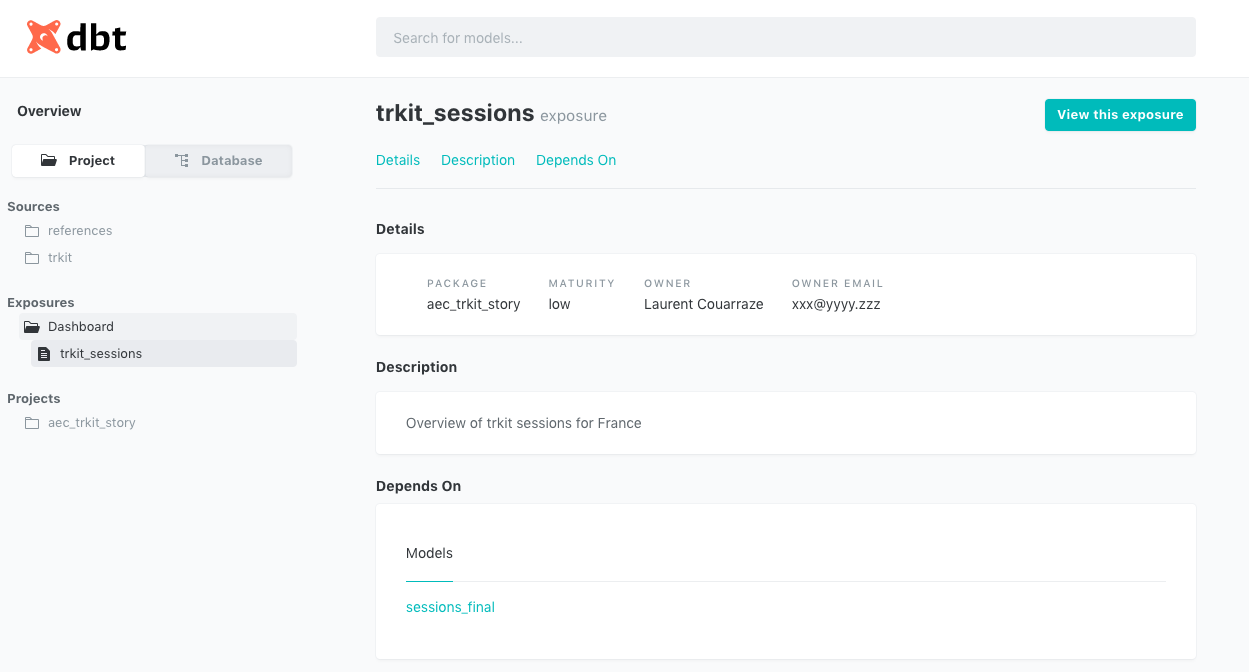
Task: Switch to the Project view toggle
Action: pos(79,161)
